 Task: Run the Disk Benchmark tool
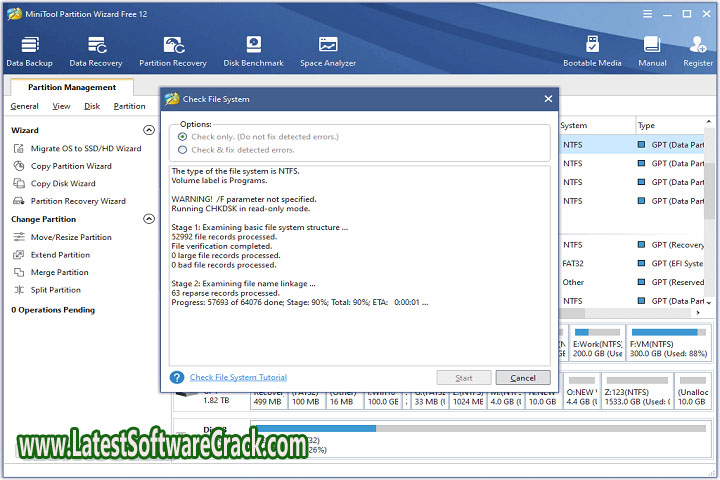click(x=253, y=50)
